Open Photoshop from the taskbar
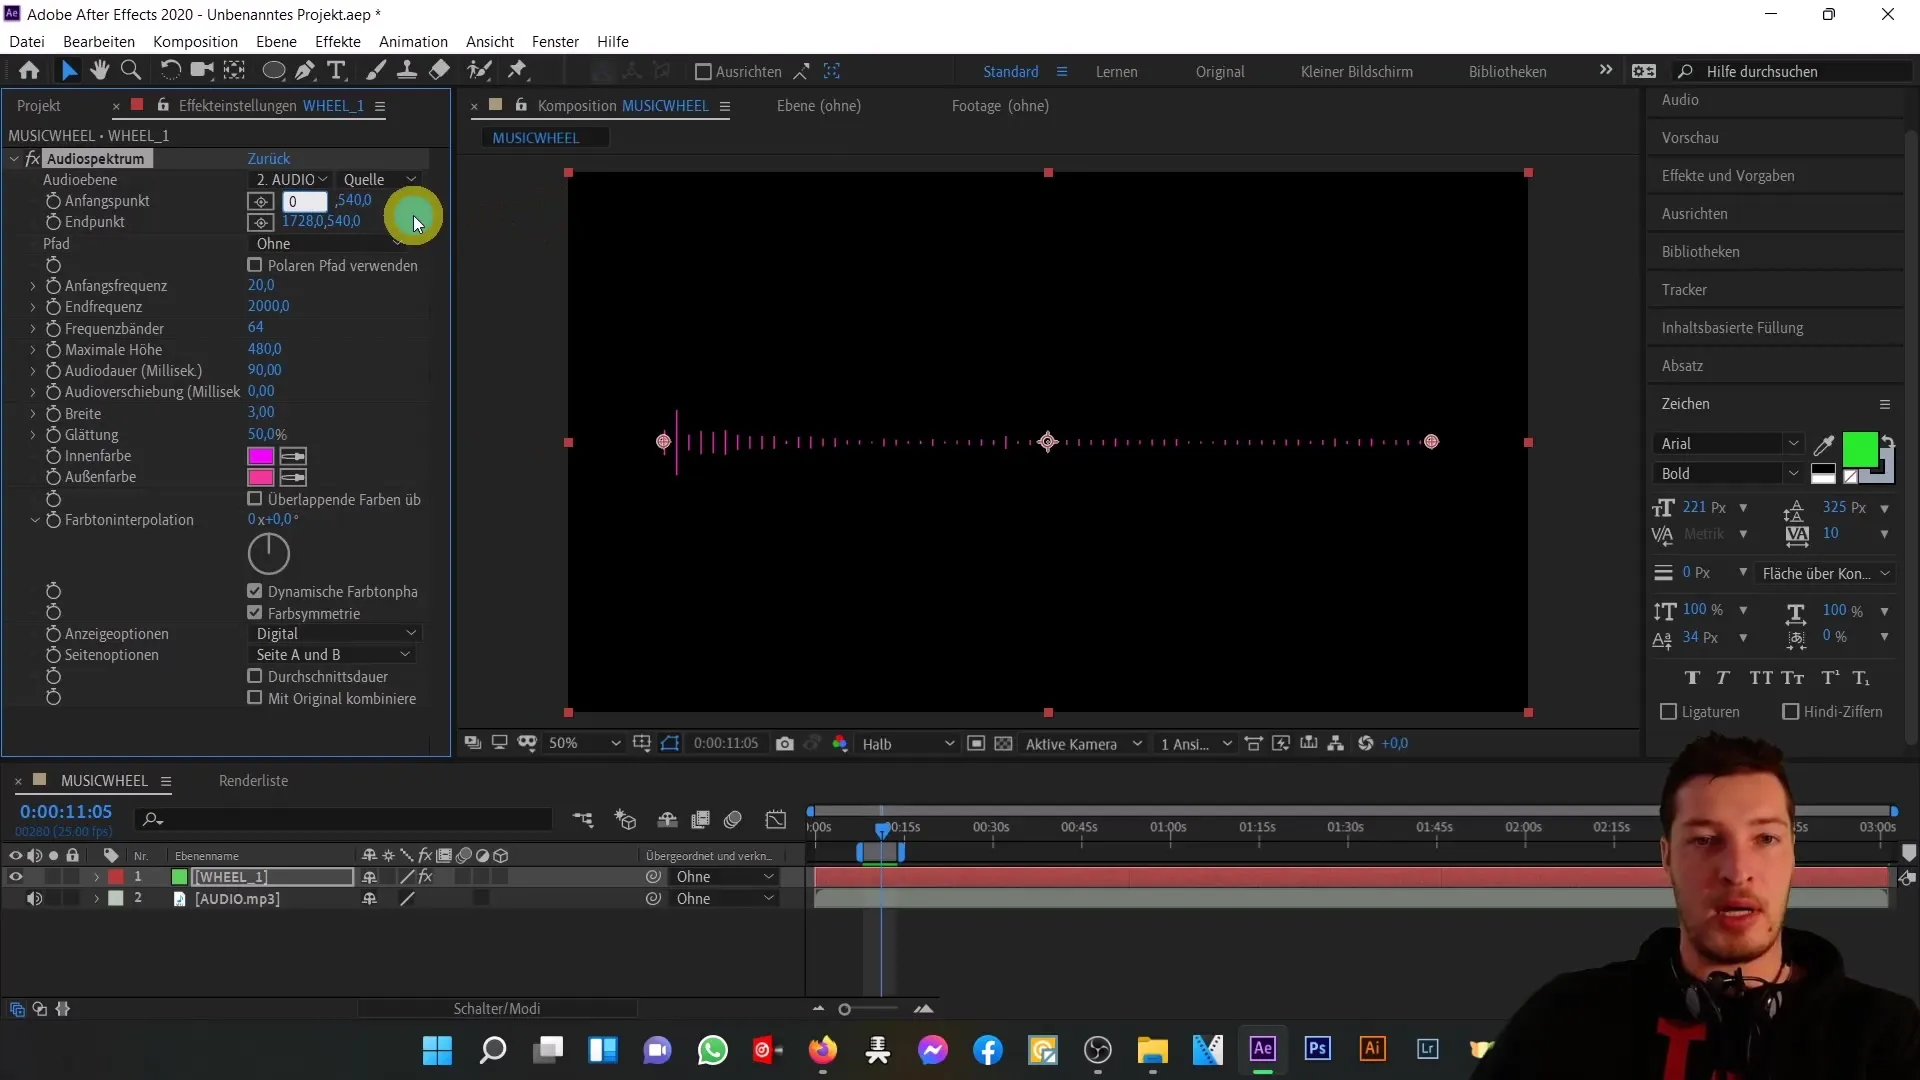 coord(1318,1049)
